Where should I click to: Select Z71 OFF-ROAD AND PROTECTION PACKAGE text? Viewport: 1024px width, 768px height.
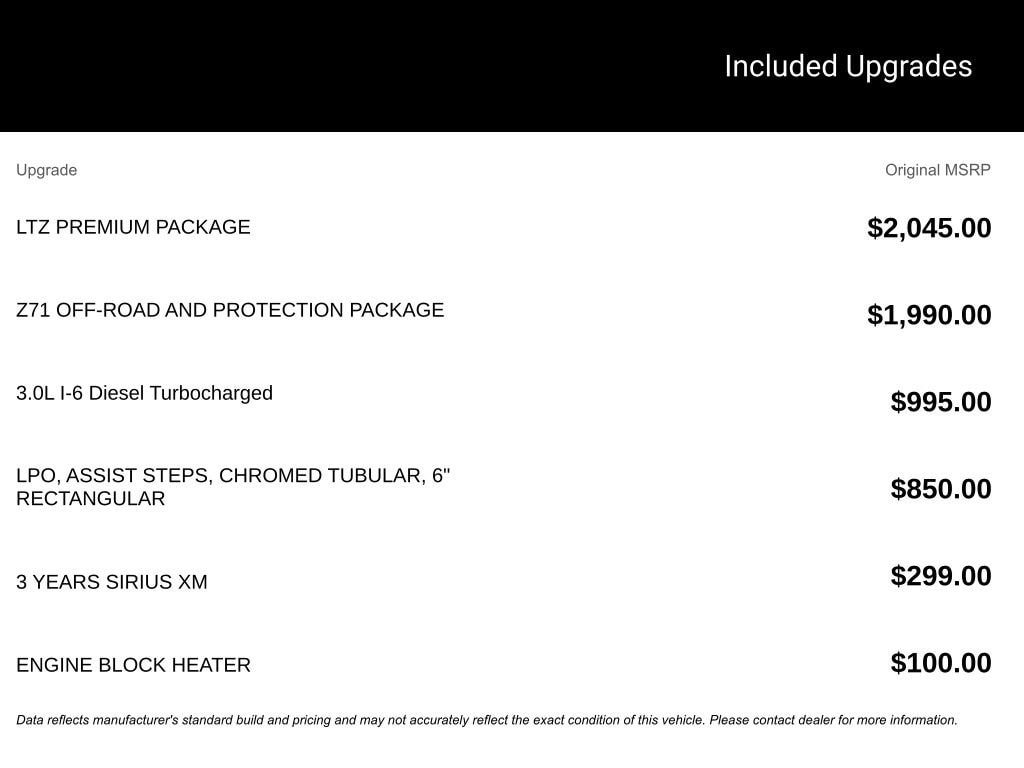point(230,310)
